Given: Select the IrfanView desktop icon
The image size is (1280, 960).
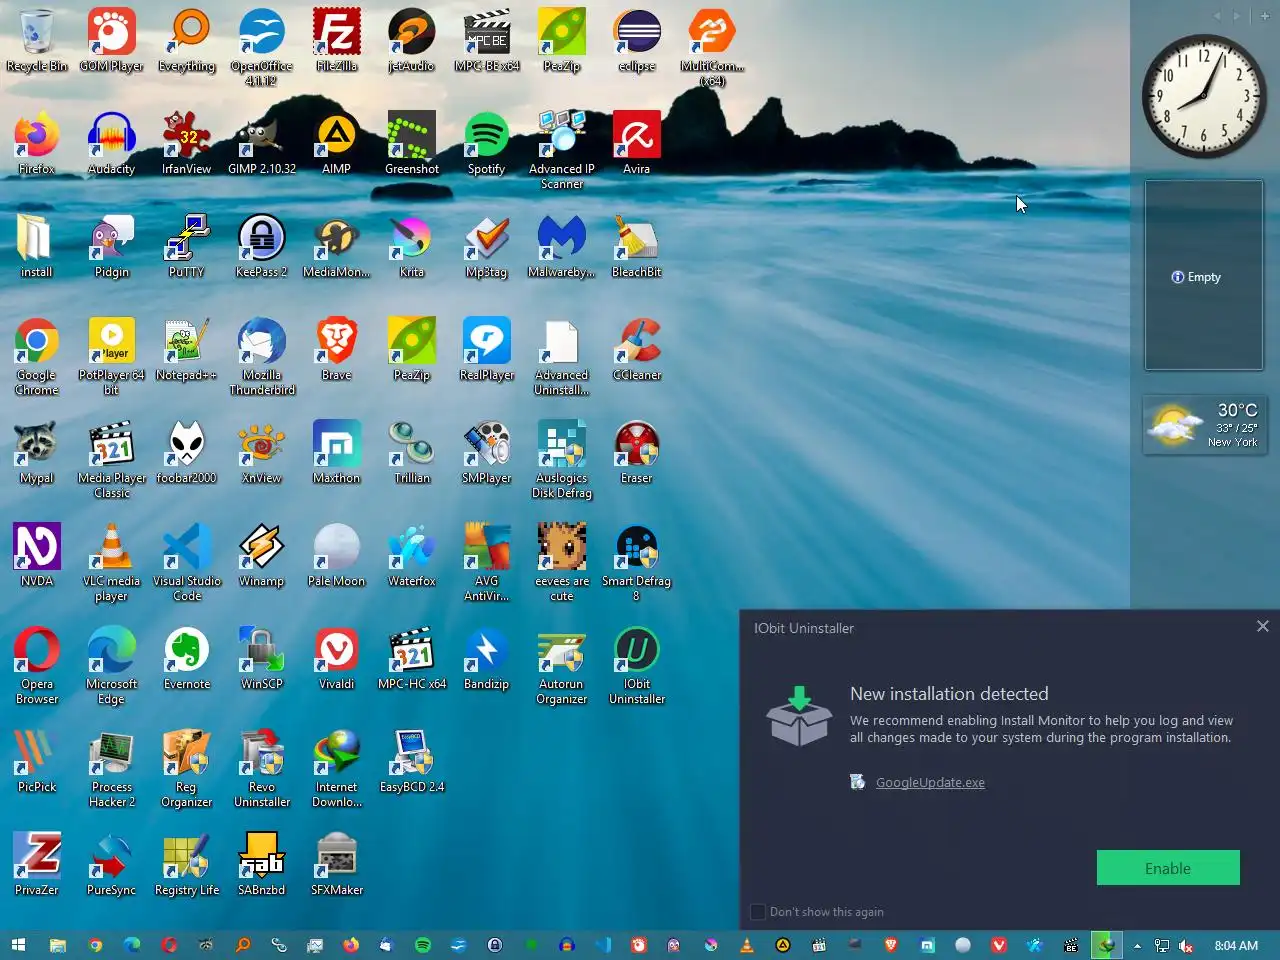Looking at the screenshot, I should pos(187,144).
